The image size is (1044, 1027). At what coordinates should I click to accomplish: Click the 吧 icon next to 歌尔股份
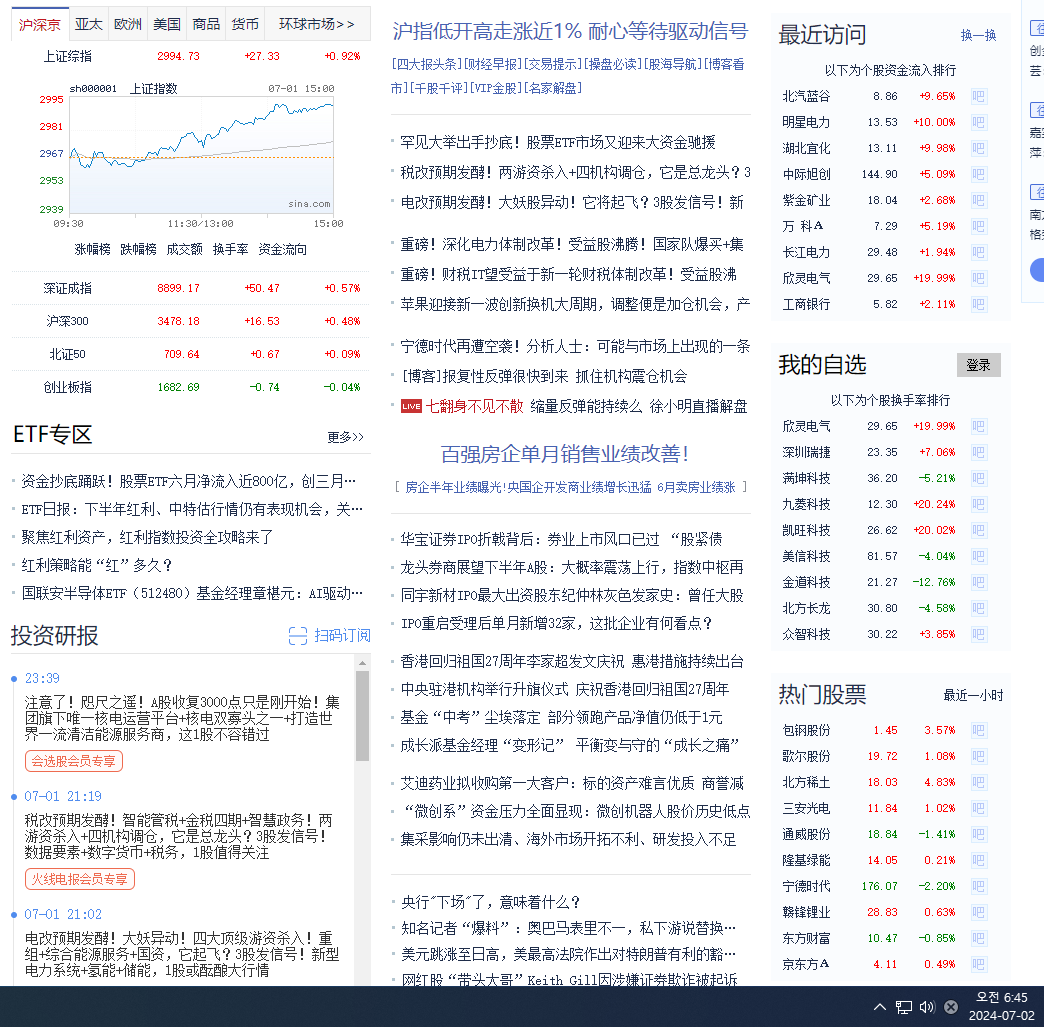pos(978,757)
